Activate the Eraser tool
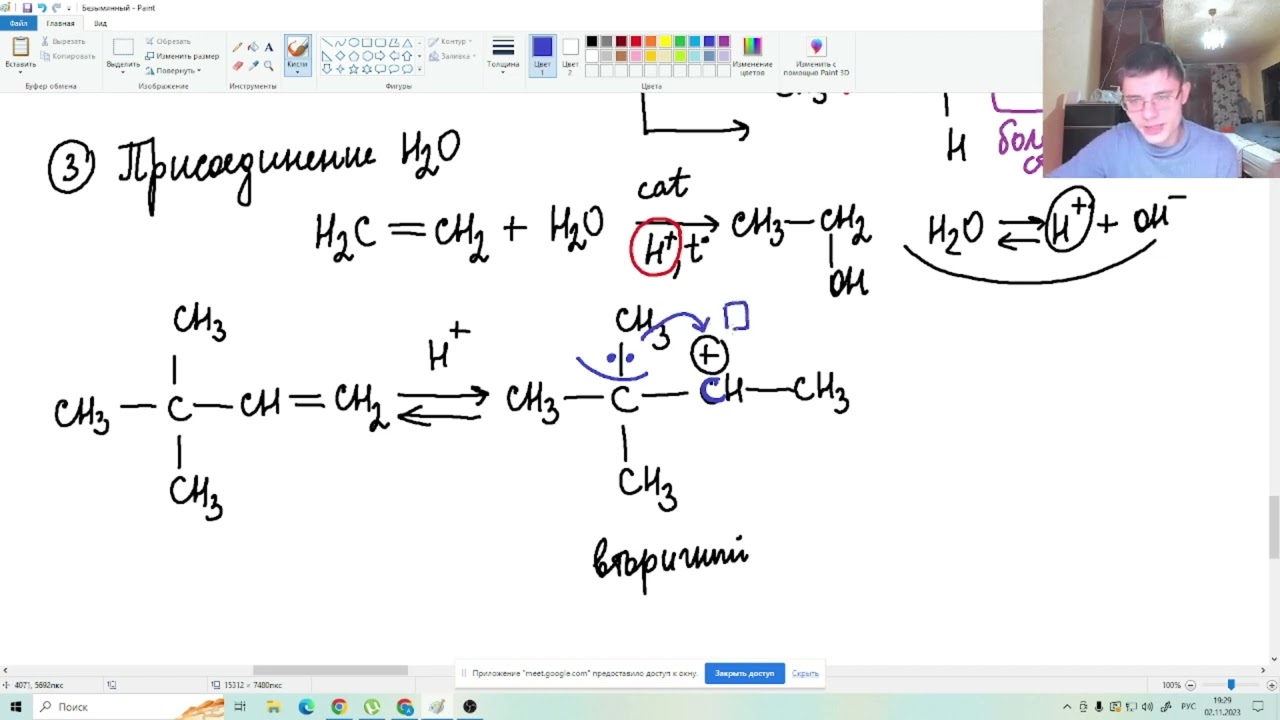Screen dimensions: 1280x720 (x=237, y=65)
